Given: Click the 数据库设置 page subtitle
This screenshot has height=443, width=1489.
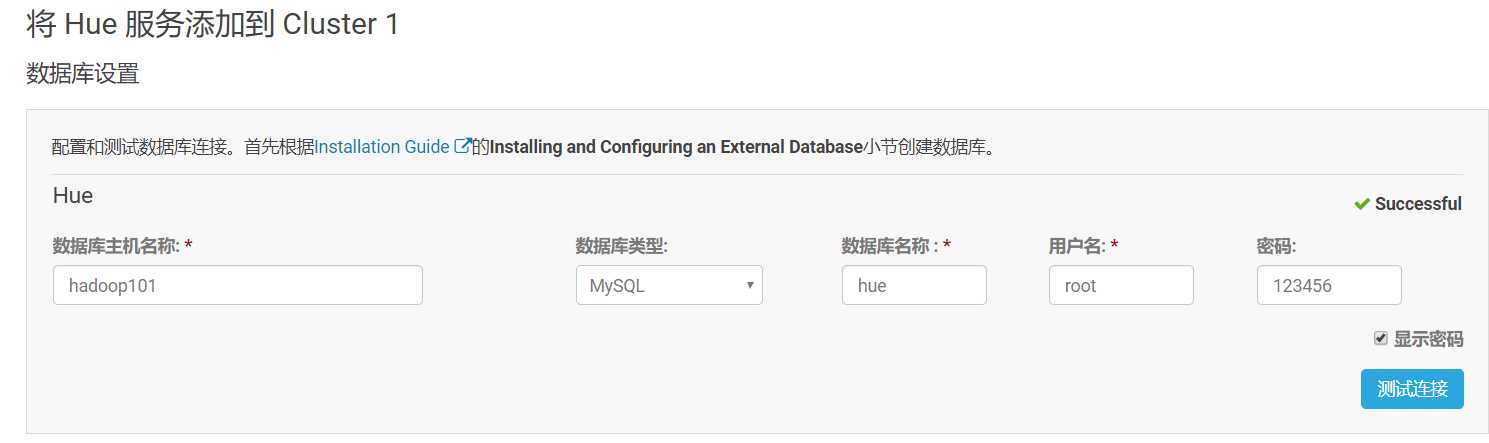Looking at the screenshot, I should (x=82, y=73).
